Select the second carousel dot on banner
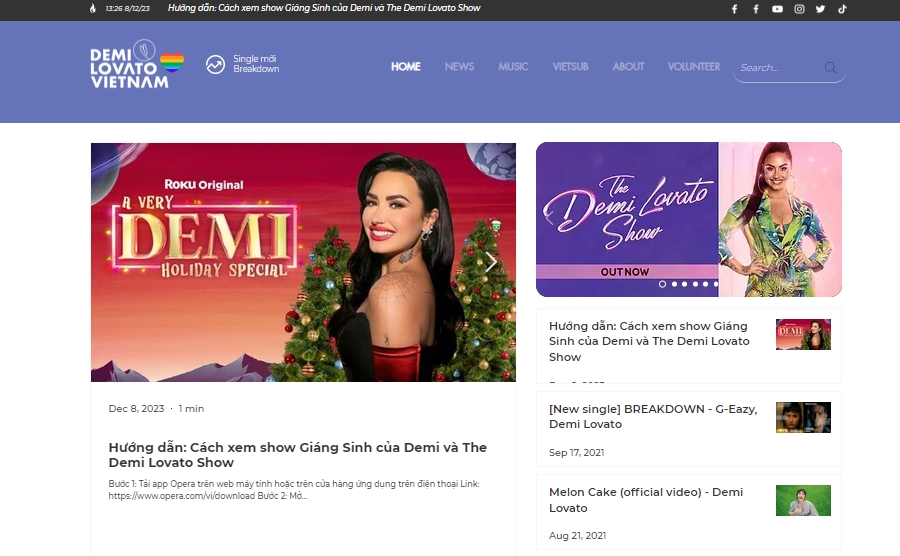 (x=674, y=284)
